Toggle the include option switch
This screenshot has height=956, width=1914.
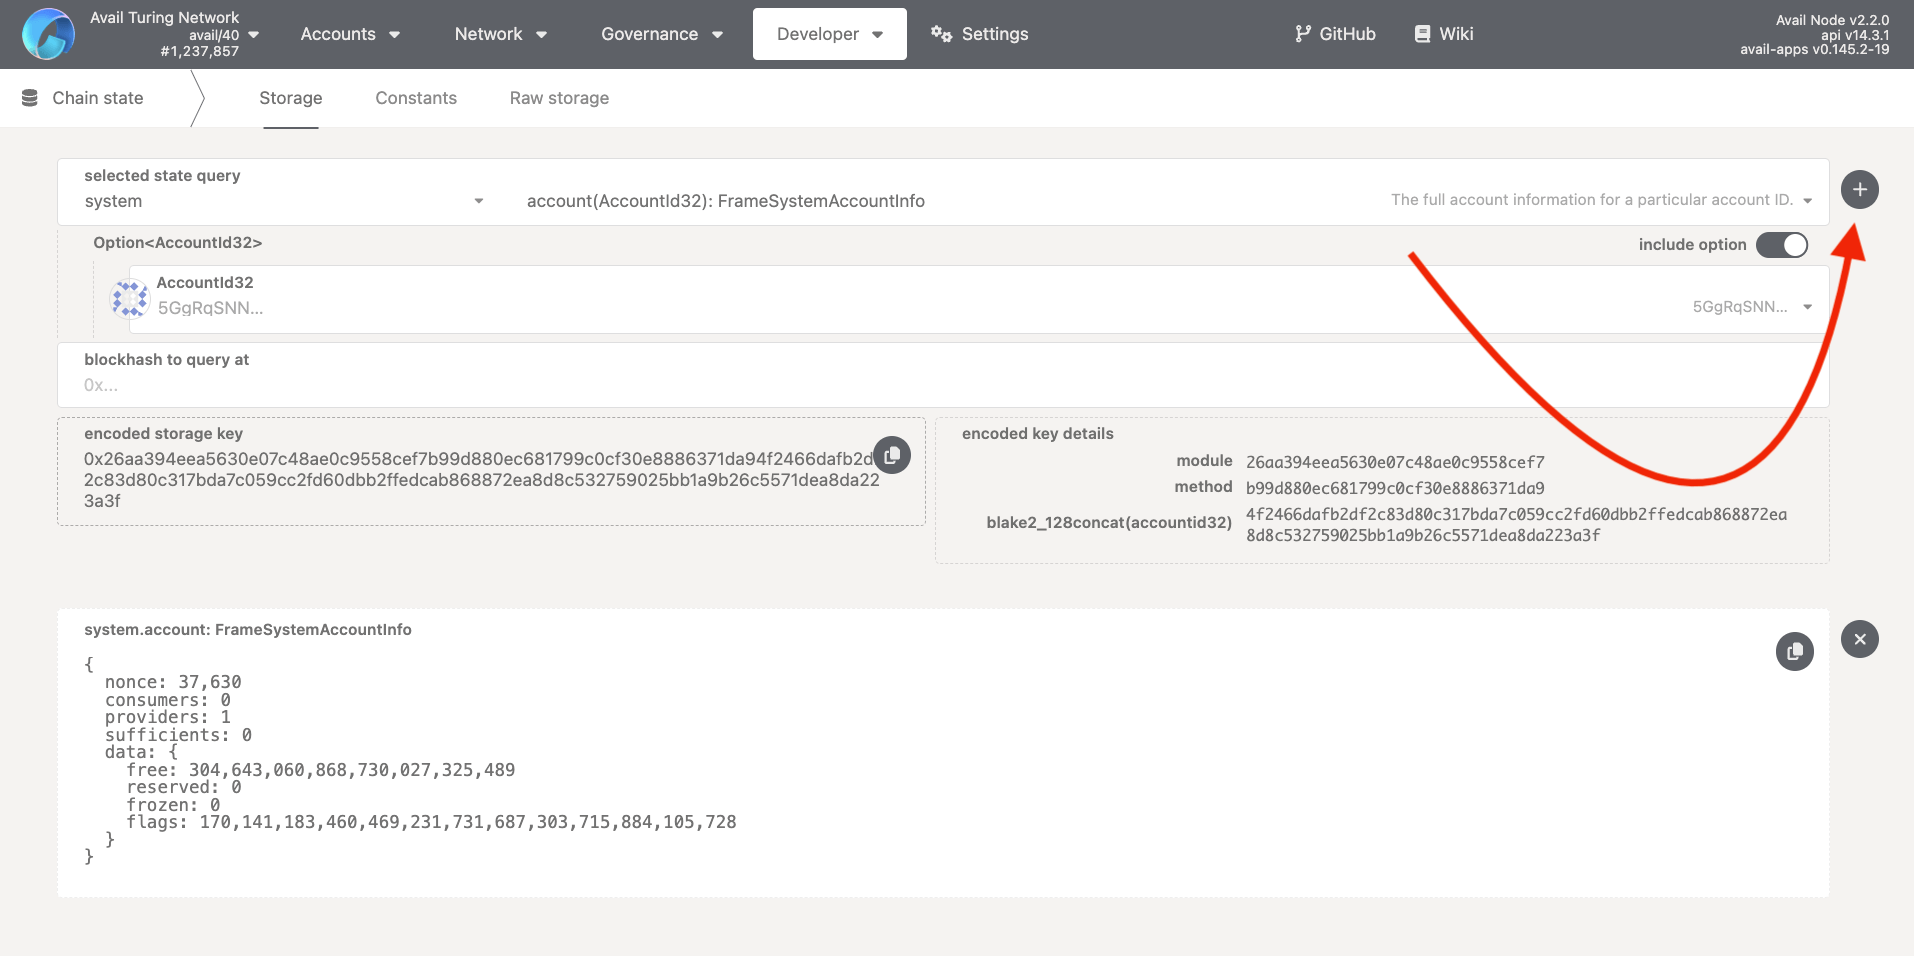[1781, 245]
